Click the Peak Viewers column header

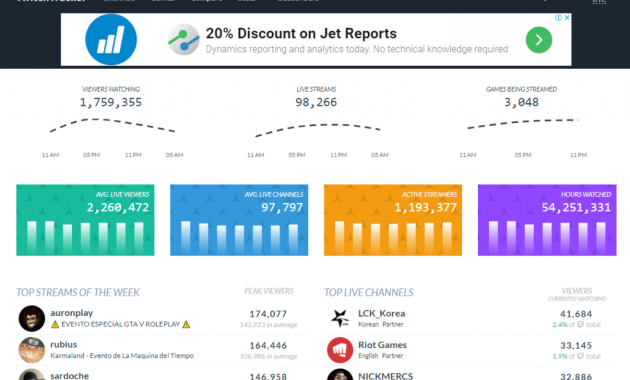point(269,291)
